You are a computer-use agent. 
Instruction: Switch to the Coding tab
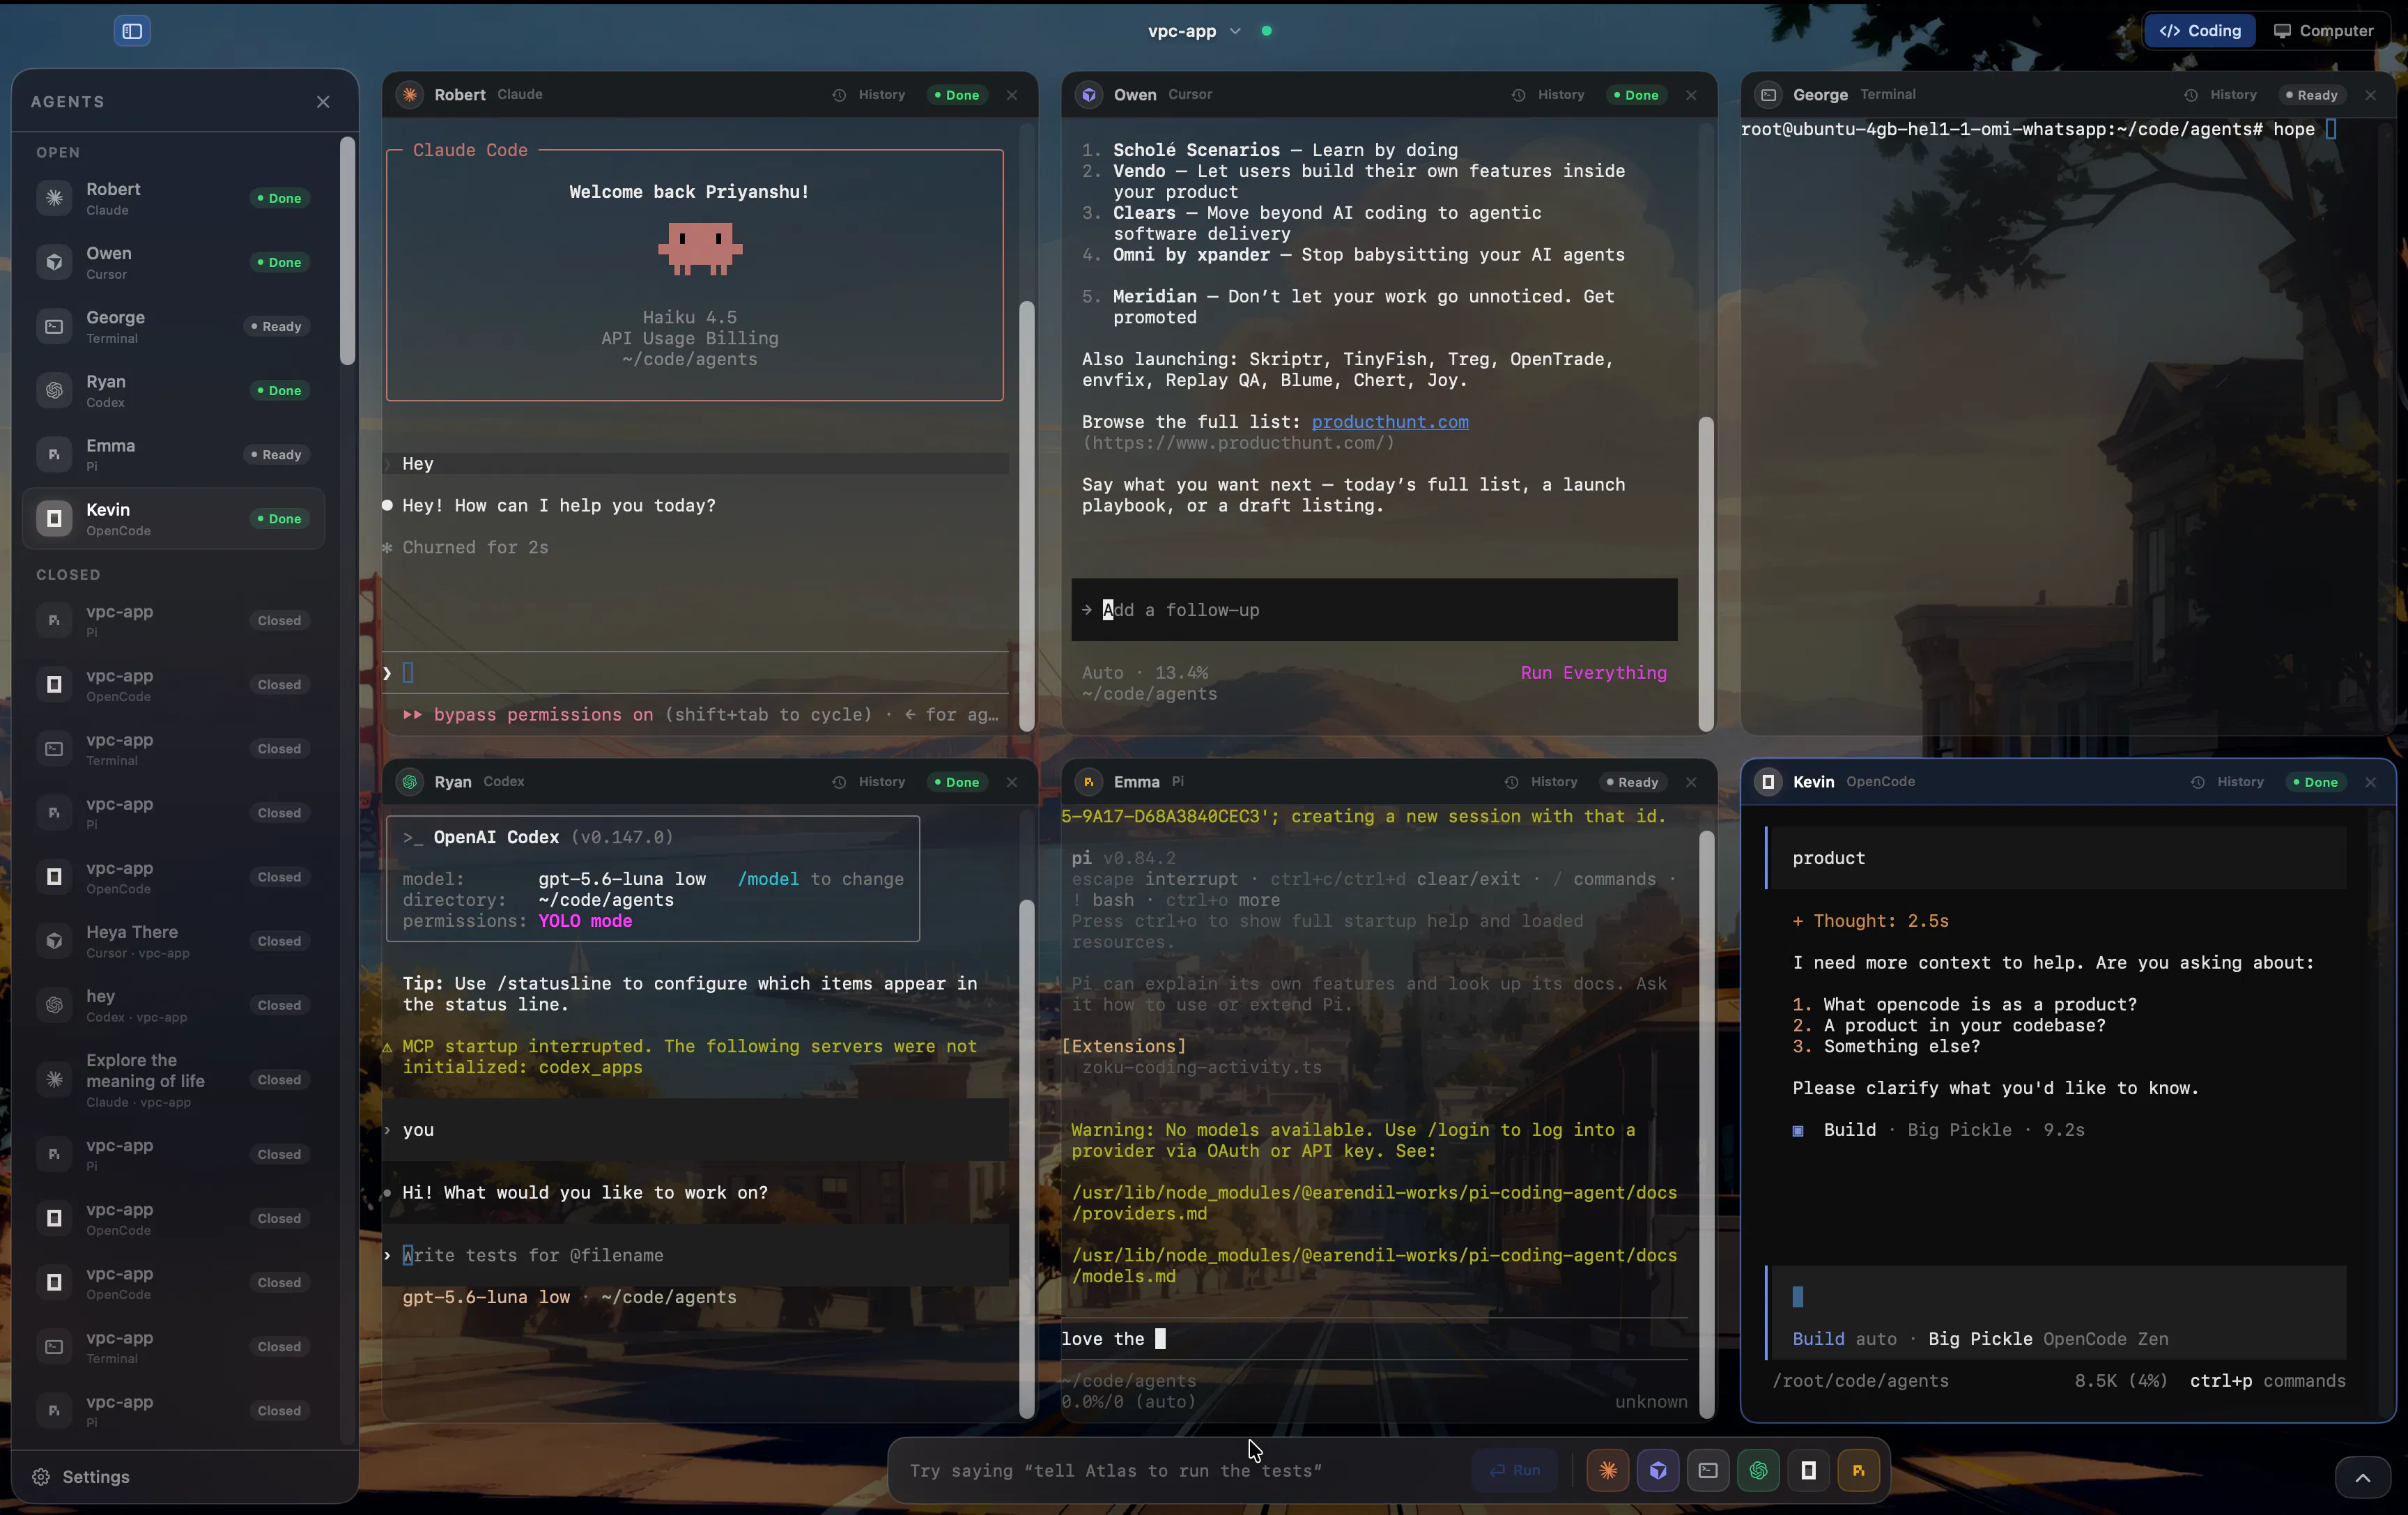(2200, 31)
